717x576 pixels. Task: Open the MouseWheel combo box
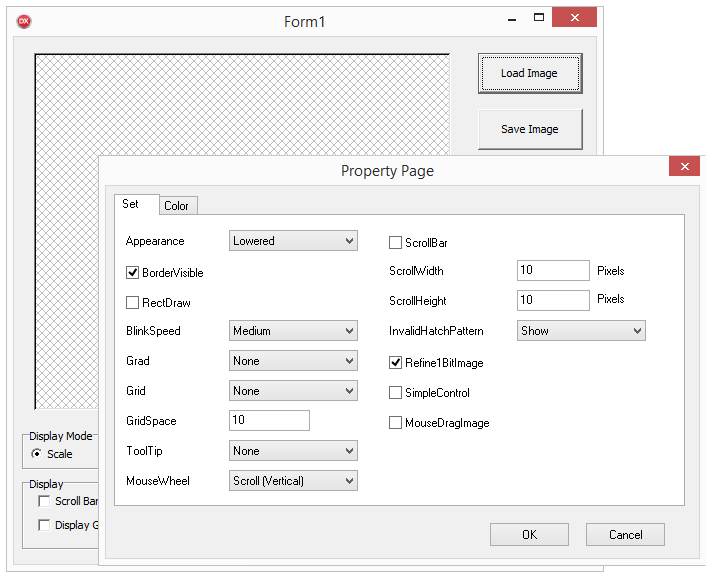[x=293, y=481]
